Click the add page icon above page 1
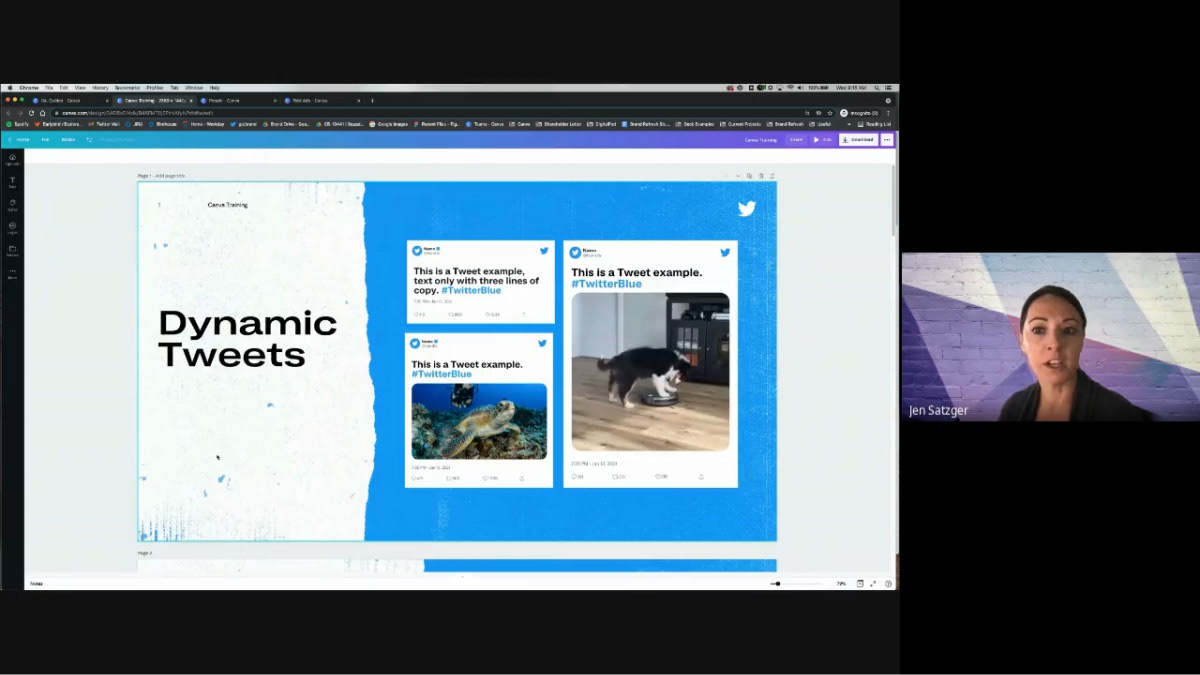 772,176
